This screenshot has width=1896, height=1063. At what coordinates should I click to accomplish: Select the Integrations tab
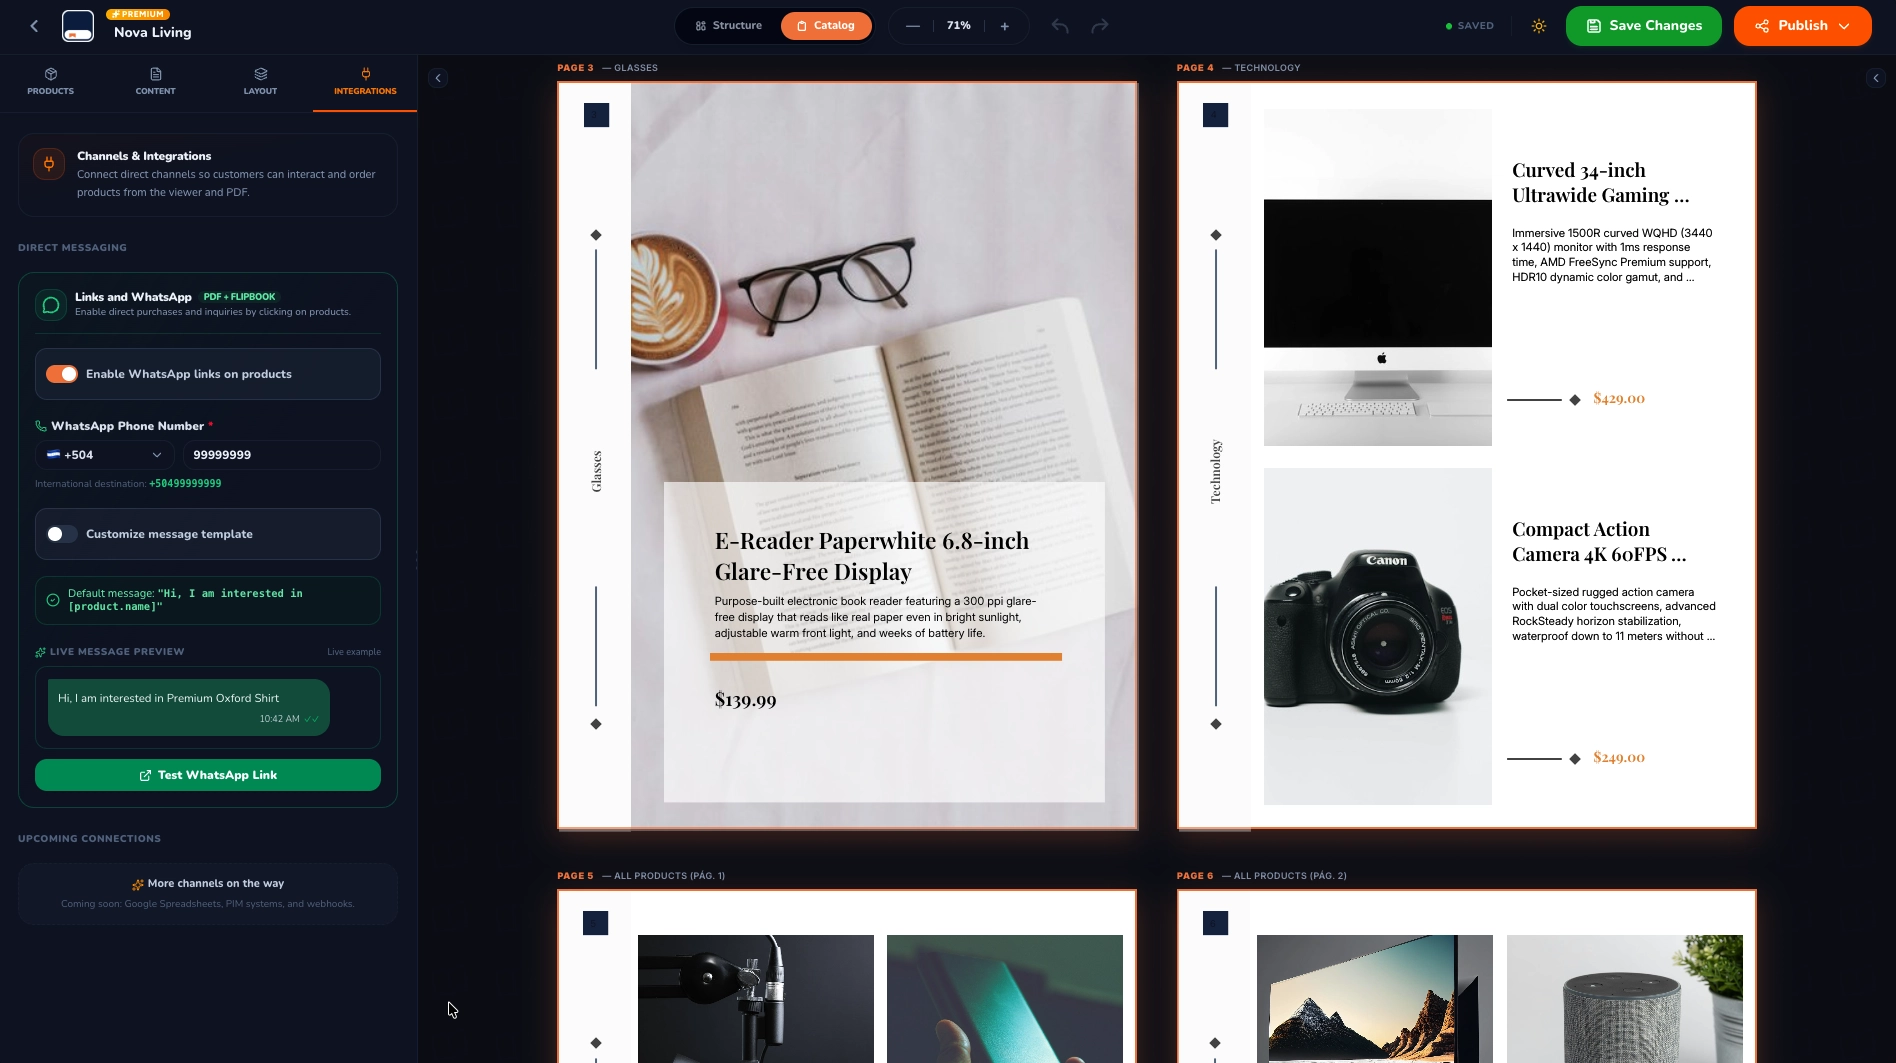[365, 82]
